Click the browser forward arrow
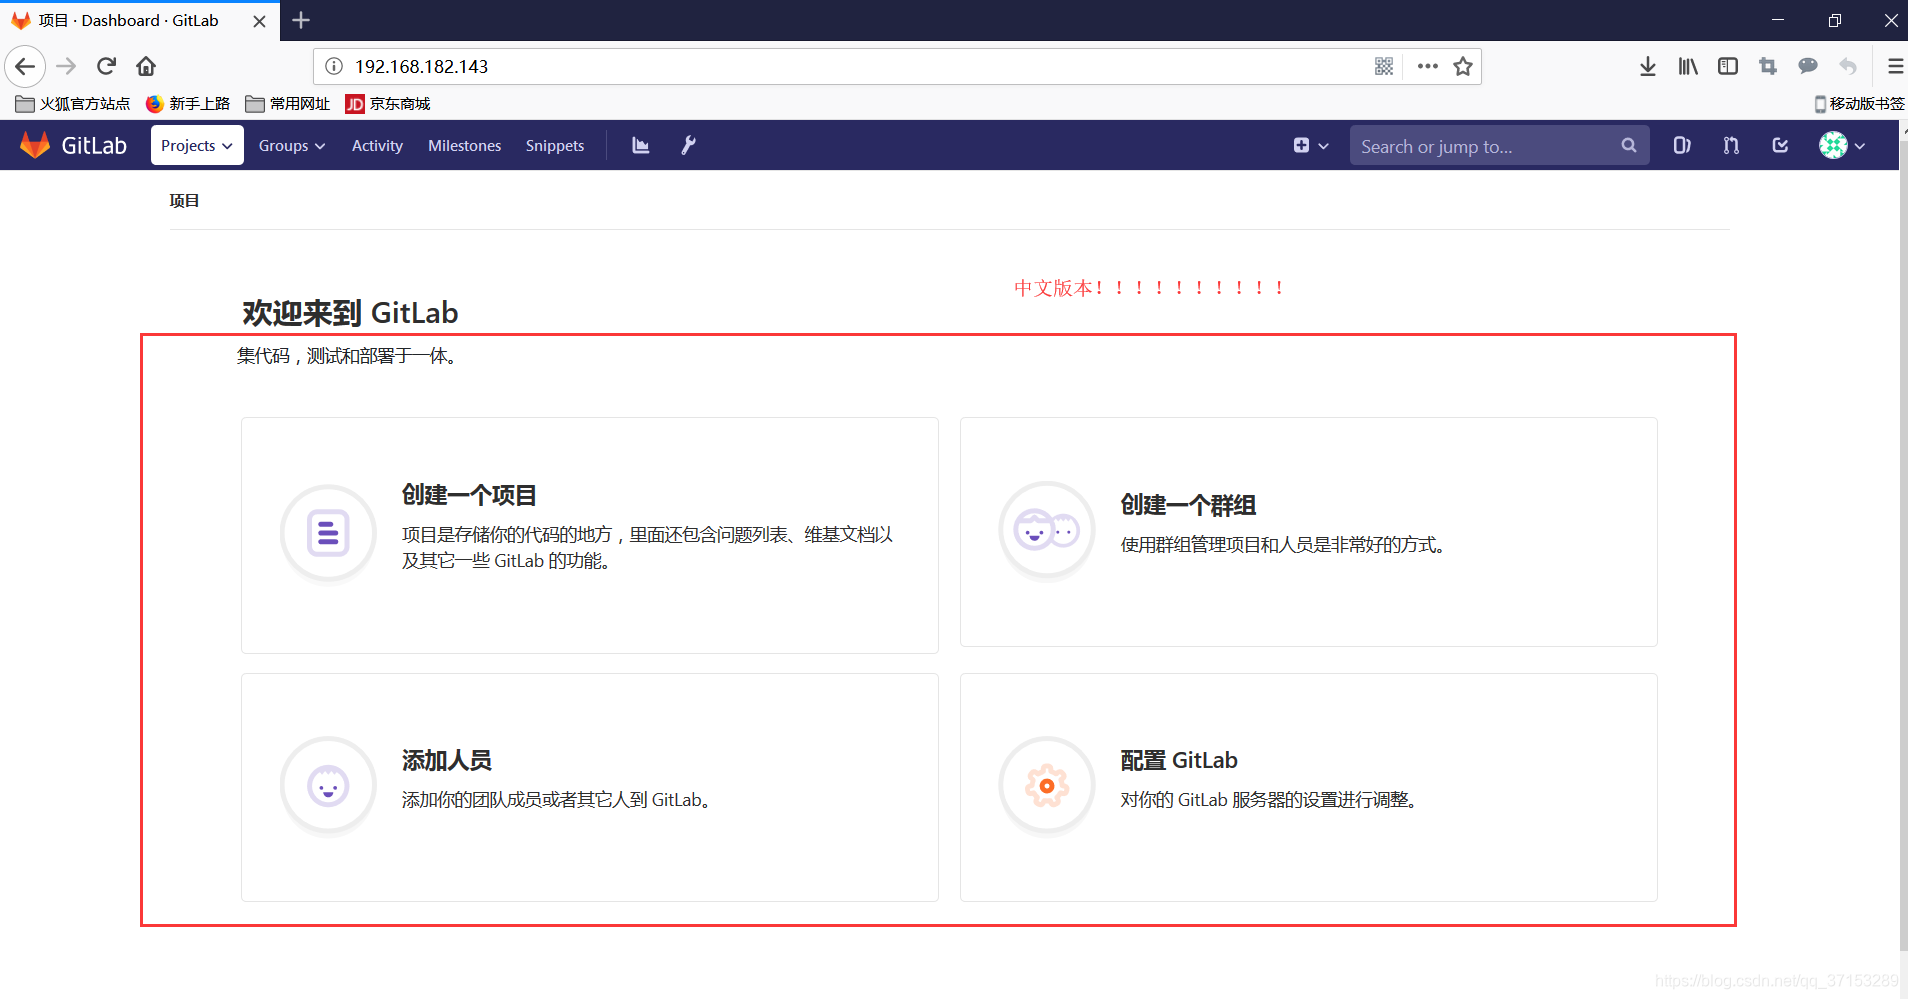 [x=66, y=66]
